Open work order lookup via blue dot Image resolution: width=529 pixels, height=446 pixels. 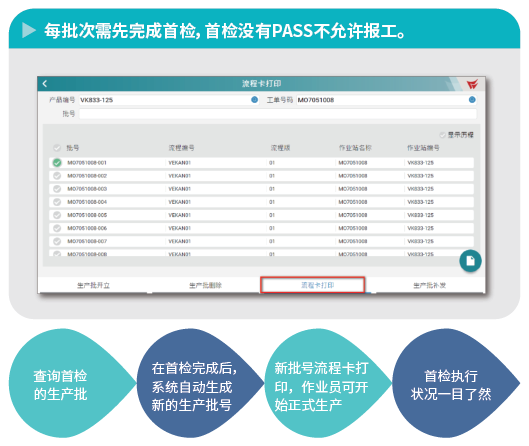472,100
